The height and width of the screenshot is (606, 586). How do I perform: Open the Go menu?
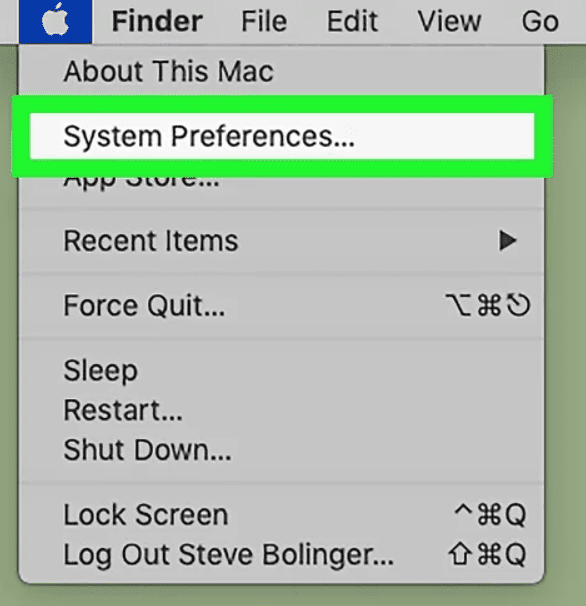click(x=540, y=21)
